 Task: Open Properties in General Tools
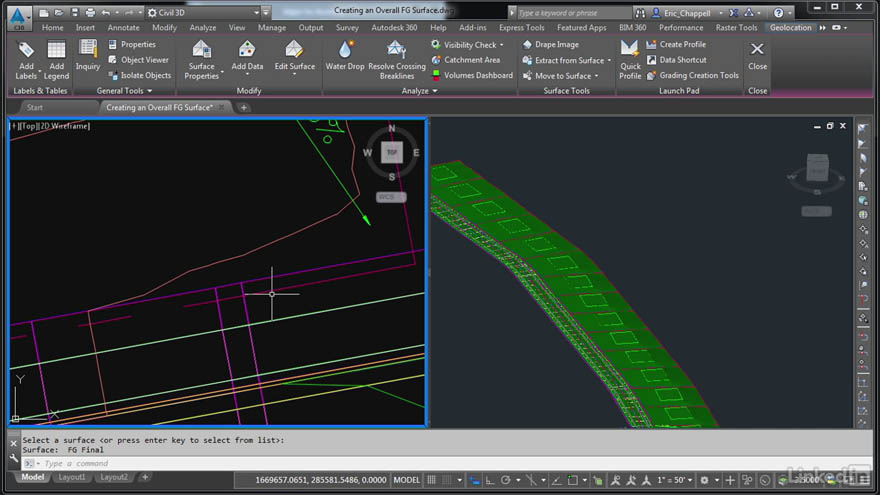pos(132,44)
